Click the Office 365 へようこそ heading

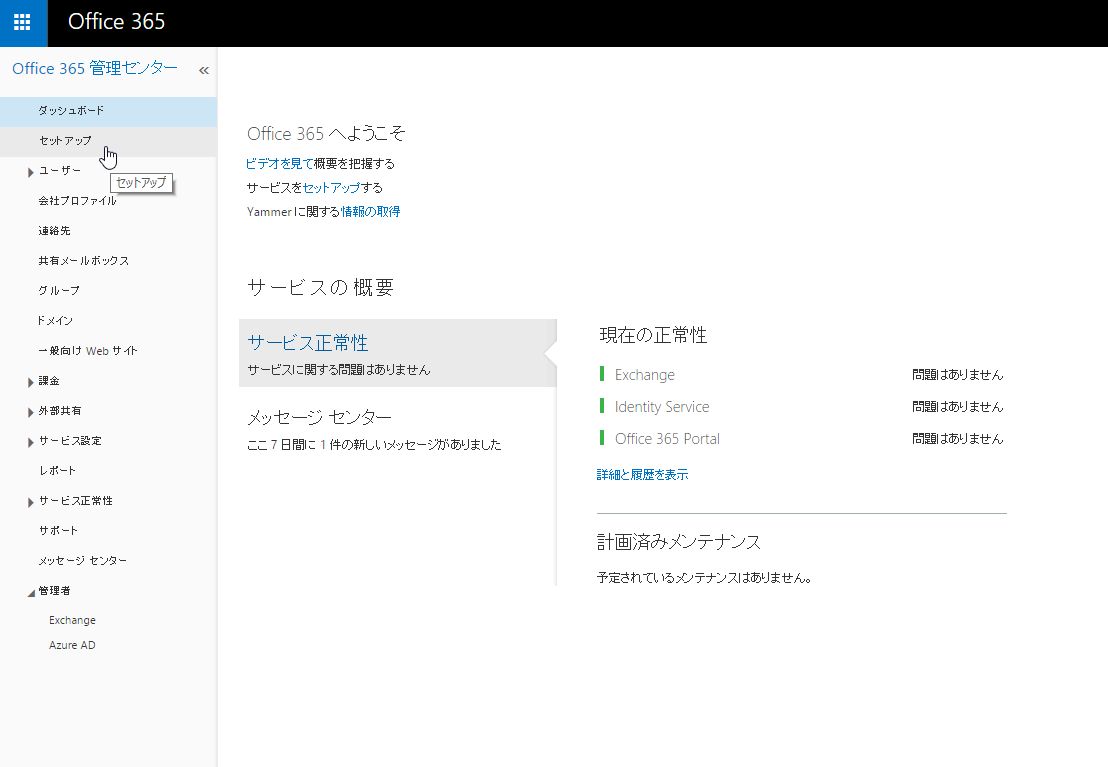[x=326, y=134]
